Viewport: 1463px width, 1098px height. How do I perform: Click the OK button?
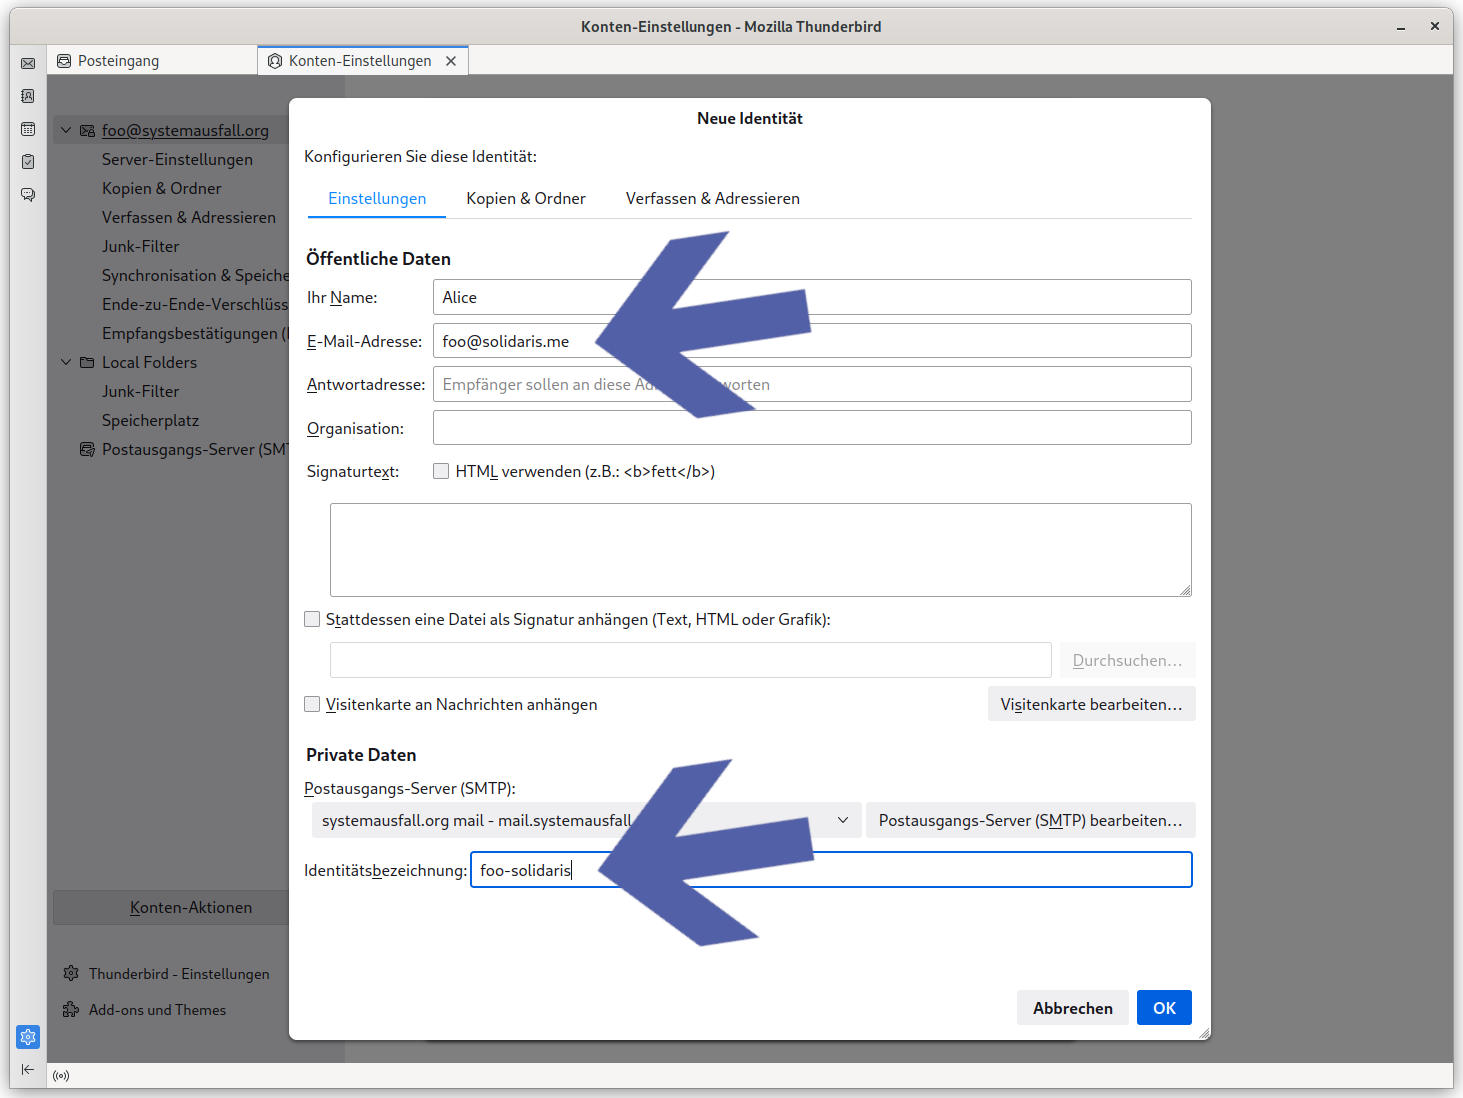tap(1164, 1008)
